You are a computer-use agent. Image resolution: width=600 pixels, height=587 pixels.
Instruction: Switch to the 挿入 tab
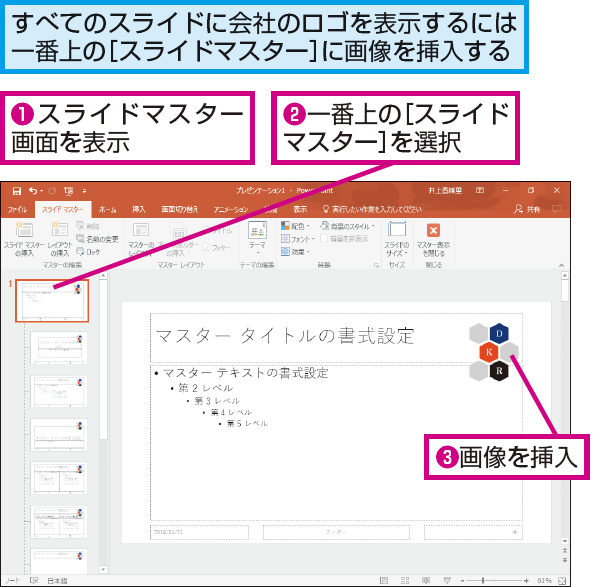coord(139,209)
